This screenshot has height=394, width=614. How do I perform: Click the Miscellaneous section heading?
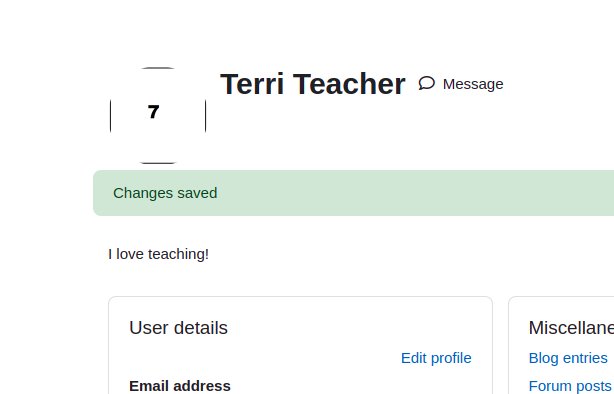coord(571,328)
